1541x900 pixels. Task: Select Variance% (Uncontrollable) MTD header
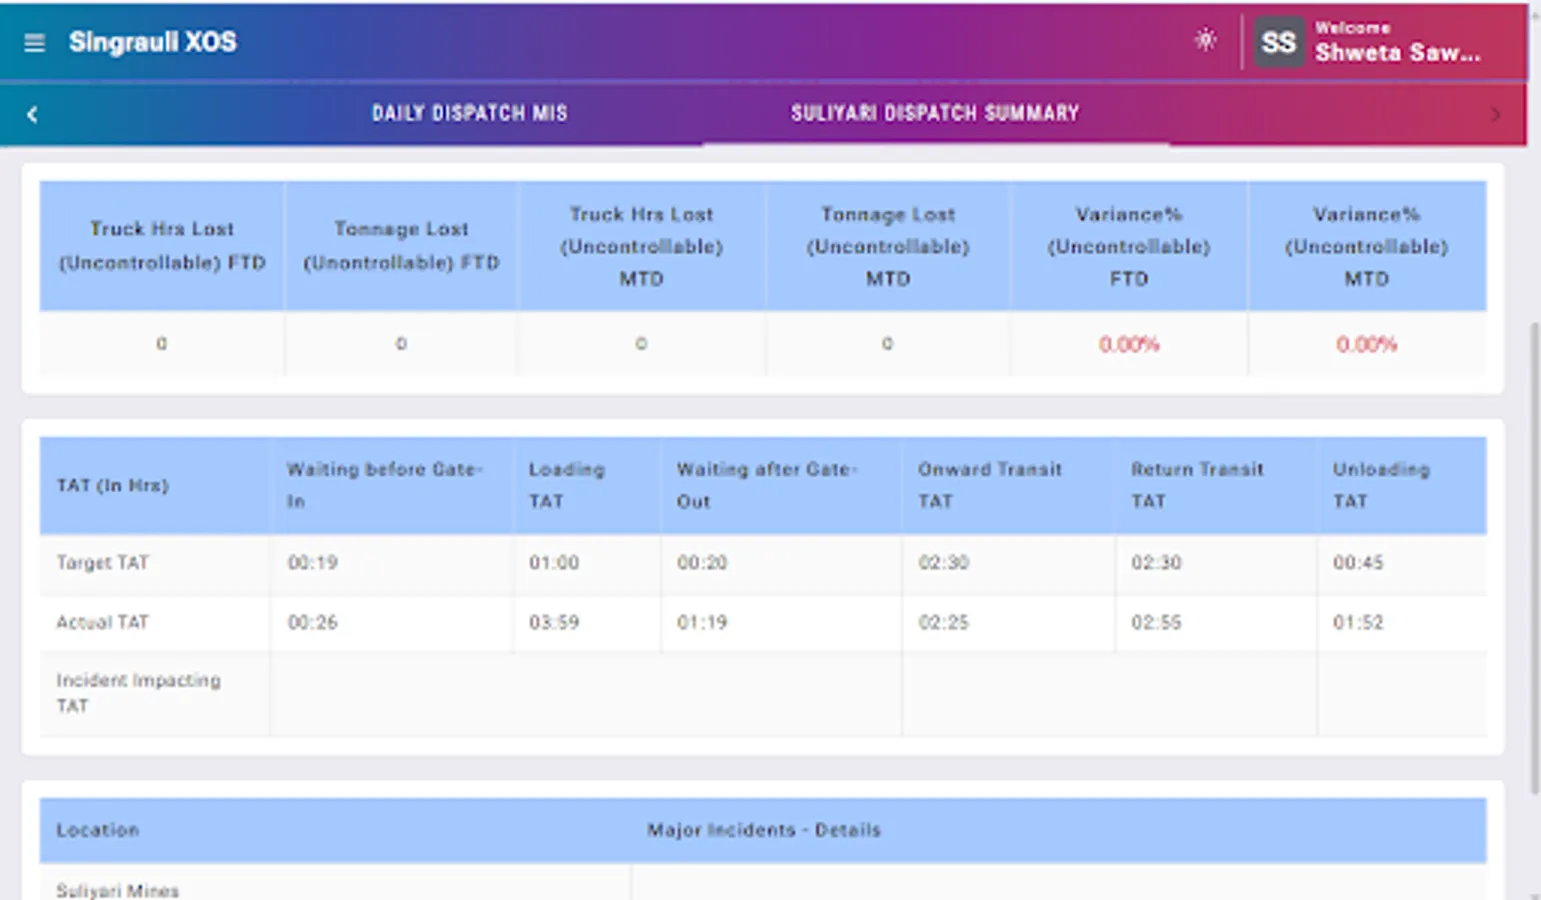click(x=1367, y=246)
